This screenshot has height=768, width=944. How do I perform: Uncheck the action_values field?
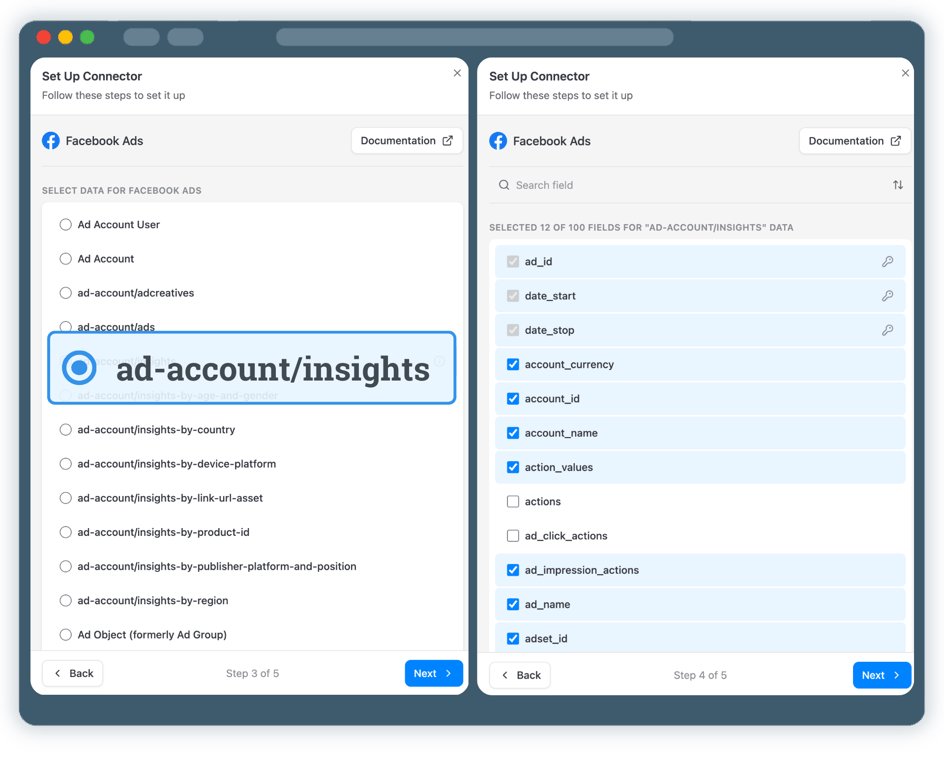(x=513, y=467)
